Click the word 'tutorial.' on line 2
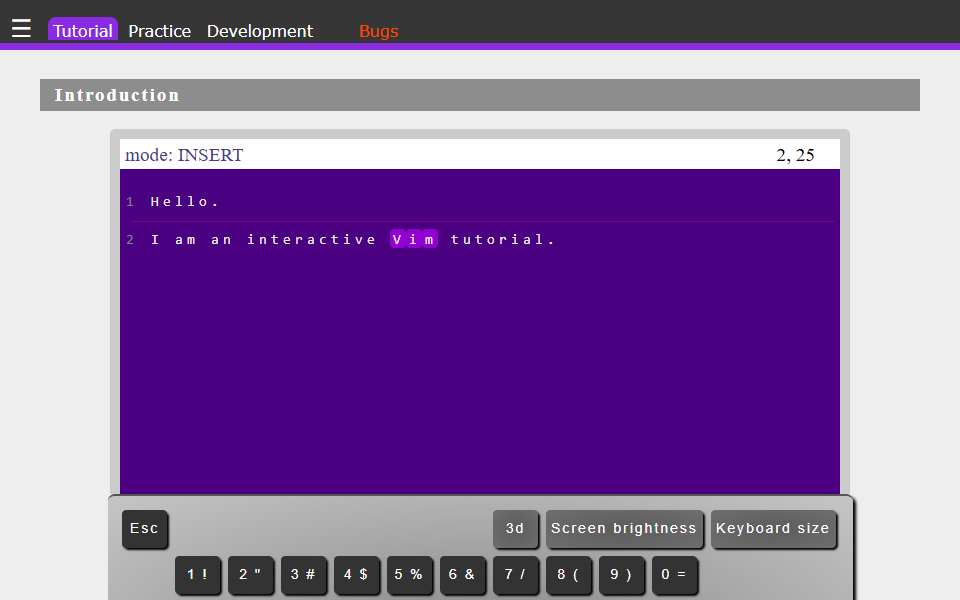 point(503,239)
